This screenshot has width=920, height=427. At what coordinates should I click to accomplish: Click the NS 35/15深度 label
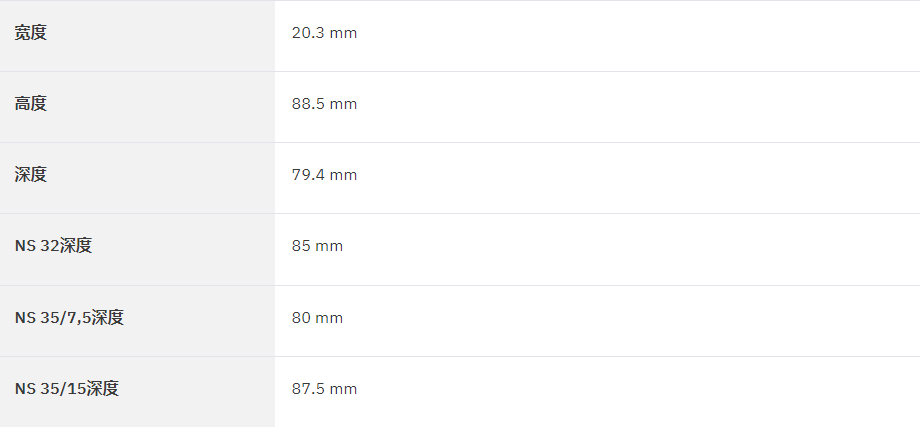pyautogui.click(x=67, y=388)
